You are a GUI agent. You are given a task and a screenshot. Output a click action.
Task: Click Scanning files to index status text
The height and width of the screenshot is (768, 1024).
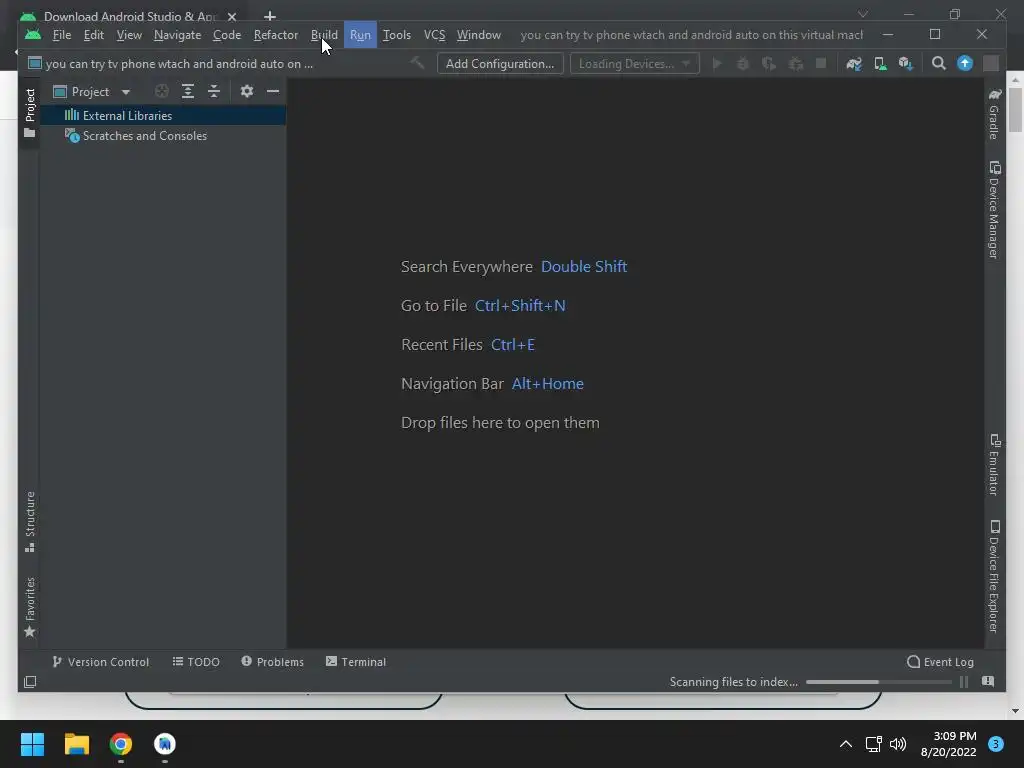733,682
